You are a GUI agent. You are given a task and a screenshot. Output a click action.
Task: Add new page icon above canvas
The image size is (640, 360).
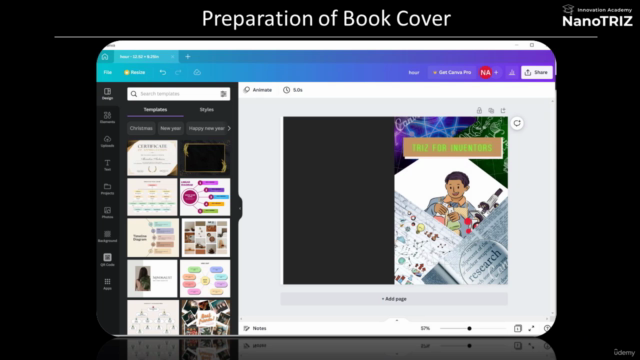coord(503,111)
